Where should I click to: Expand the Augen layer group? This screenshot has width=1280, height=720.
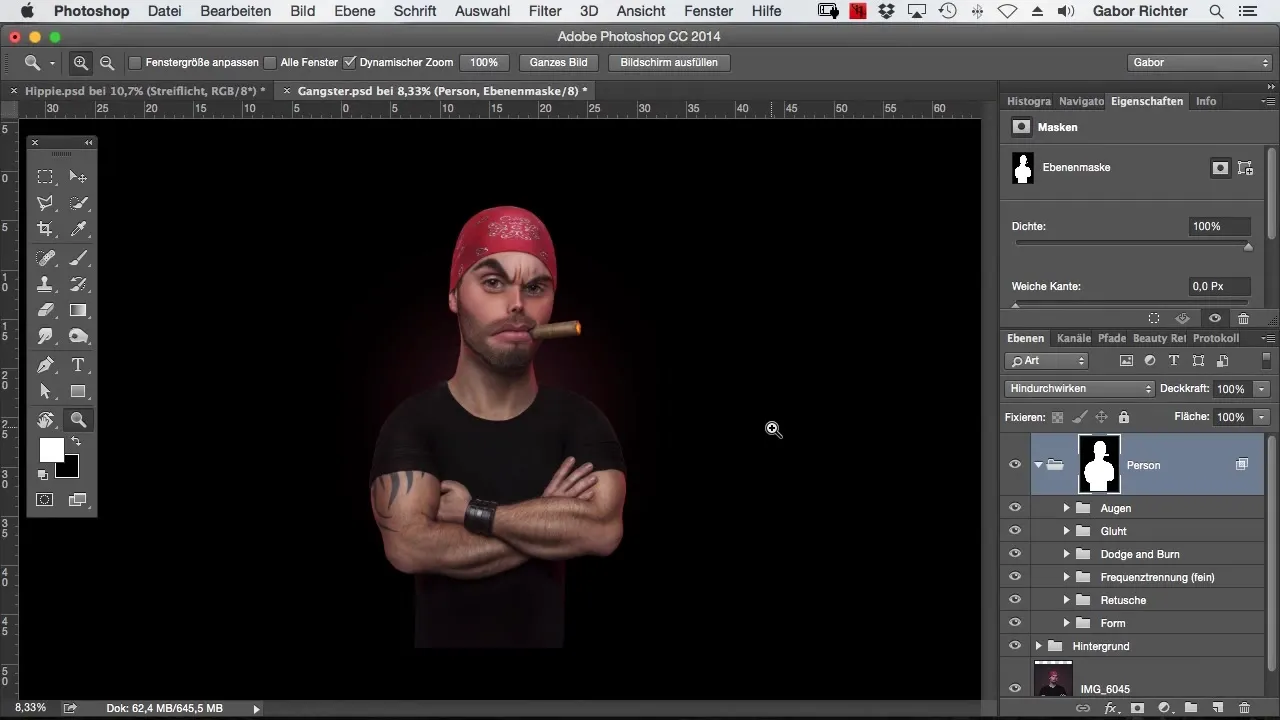pyautogui.click(x=1066, y=508)
